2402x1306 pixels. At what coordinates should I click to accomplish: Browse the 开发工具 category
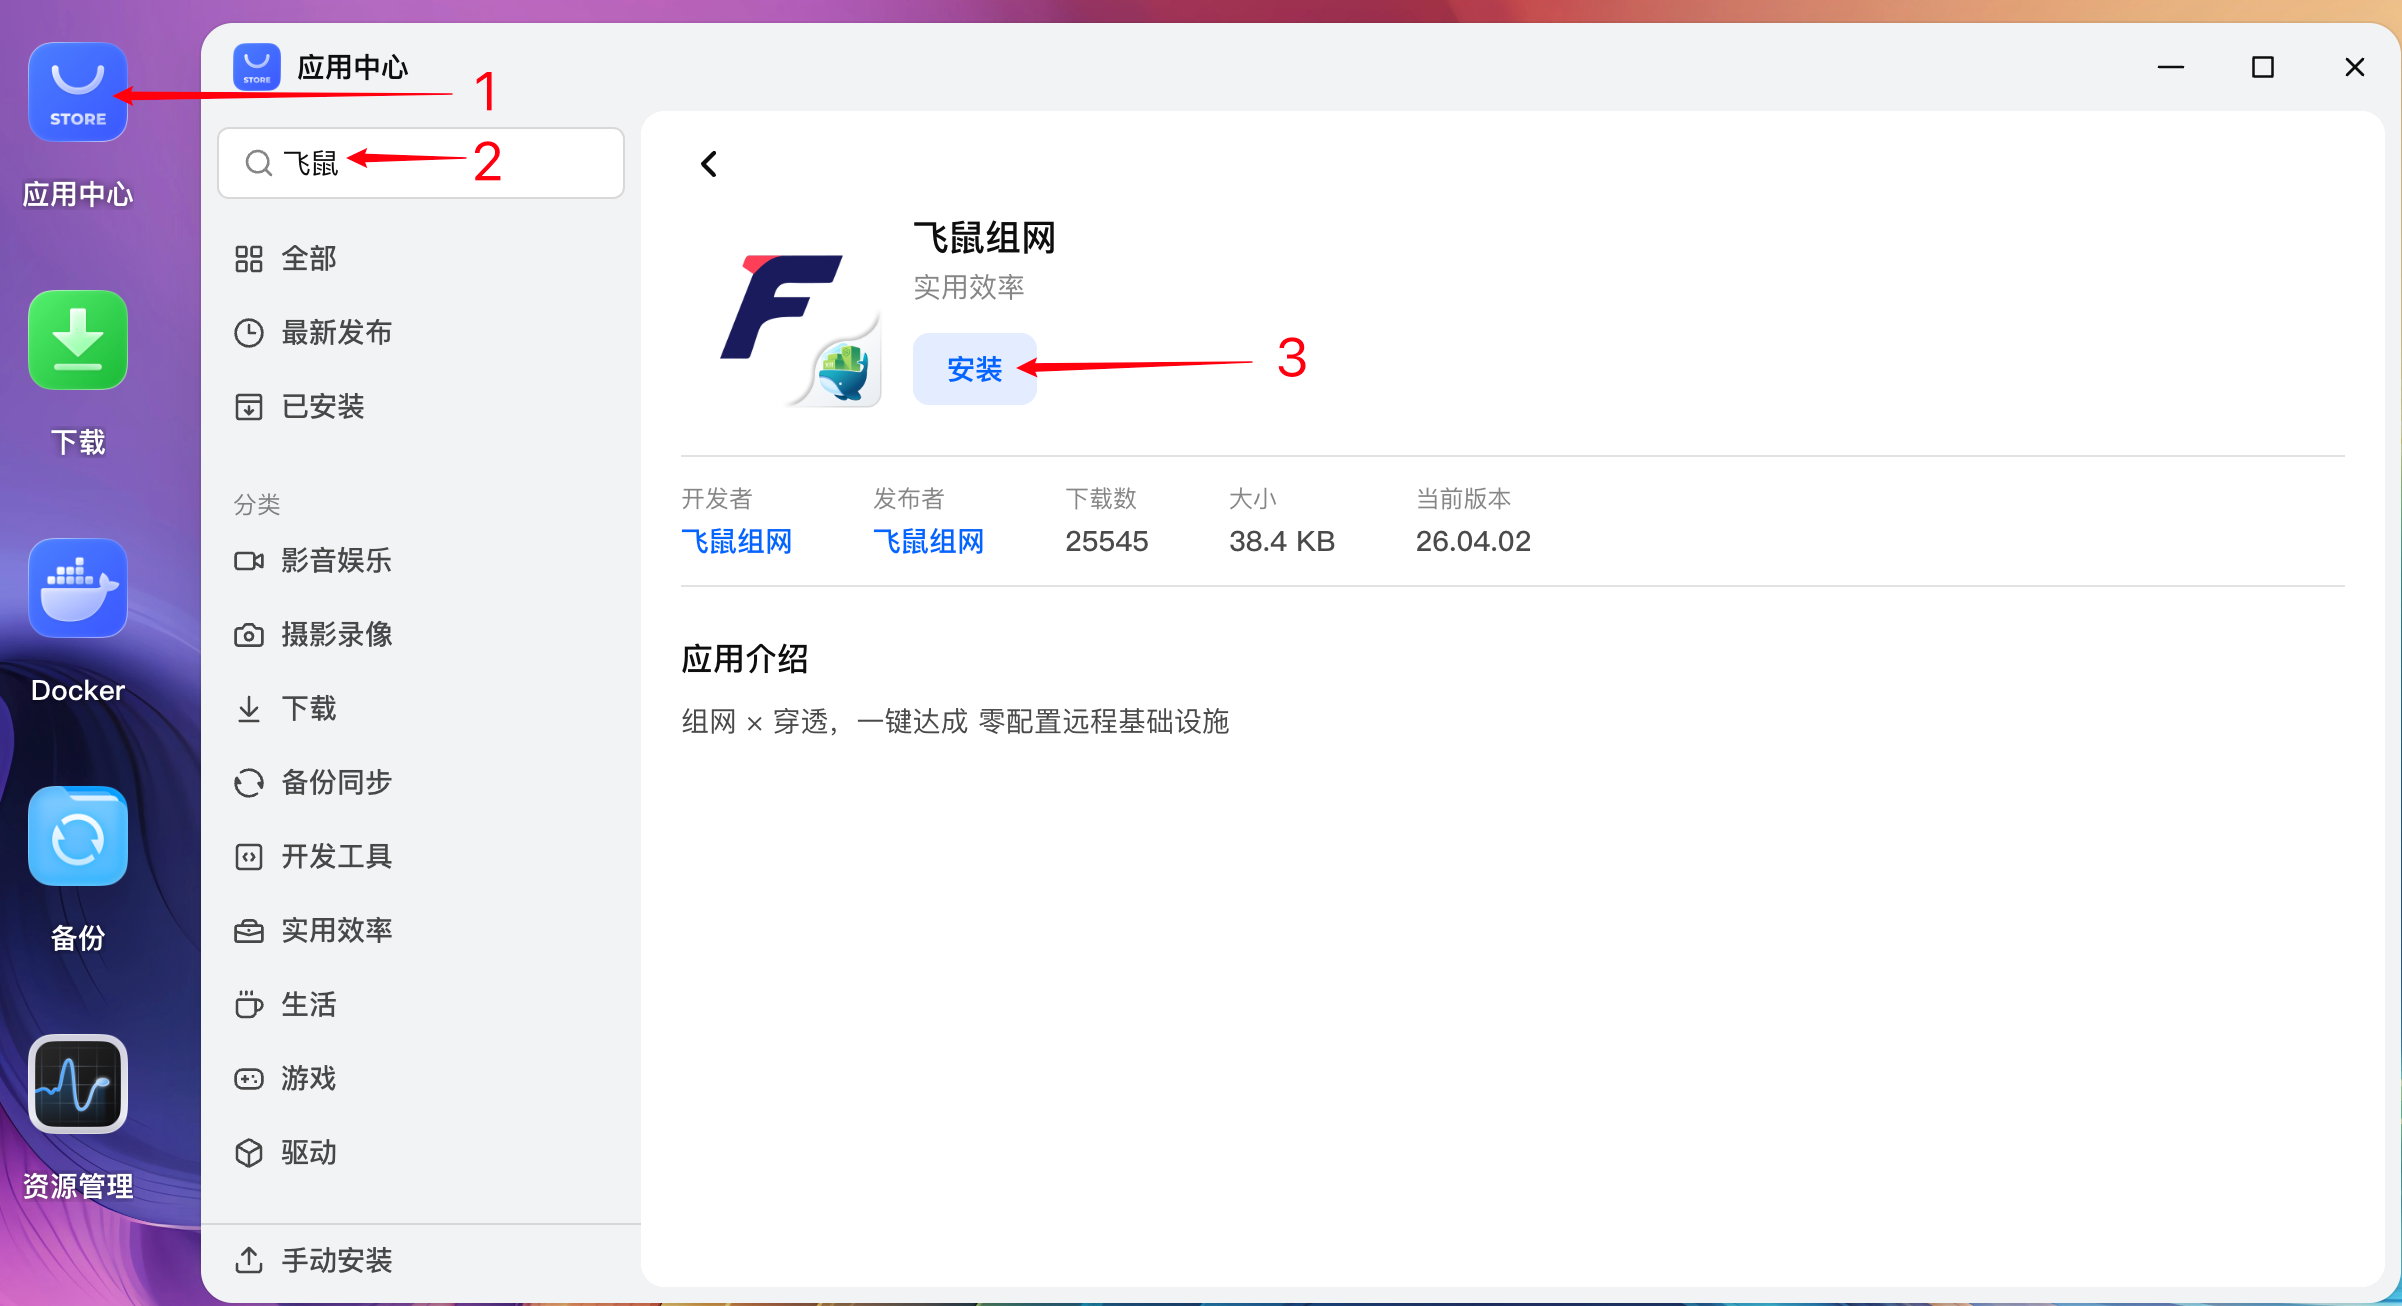(421, 857)
